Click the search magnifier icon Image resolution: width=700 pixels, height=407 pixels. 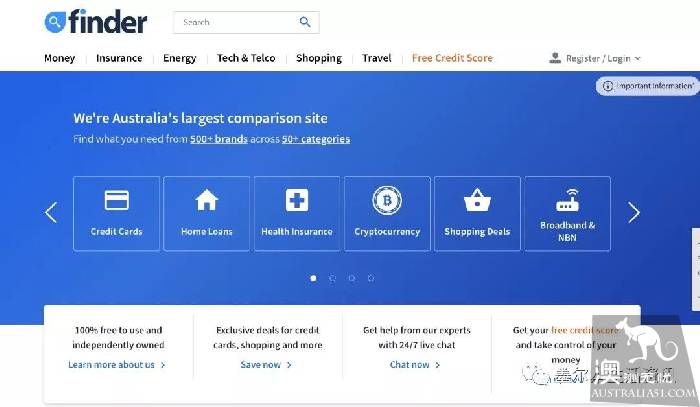point(305,22)
